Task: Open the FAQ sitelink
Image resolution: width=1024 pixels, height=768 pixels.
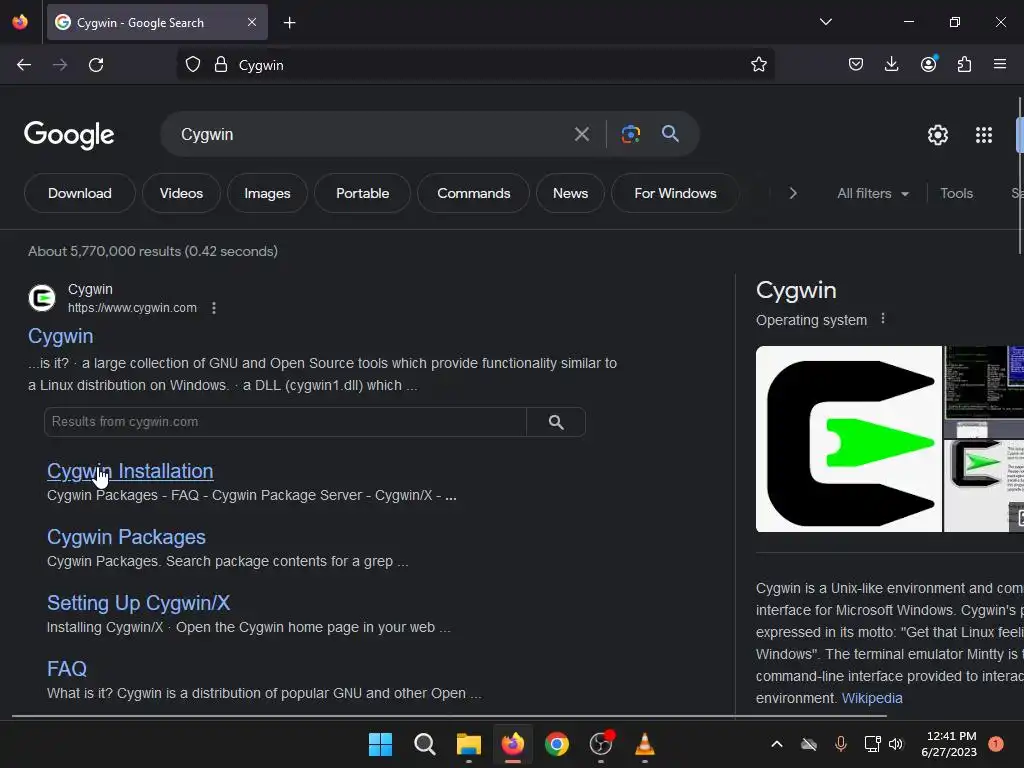Action: (67, 669)
